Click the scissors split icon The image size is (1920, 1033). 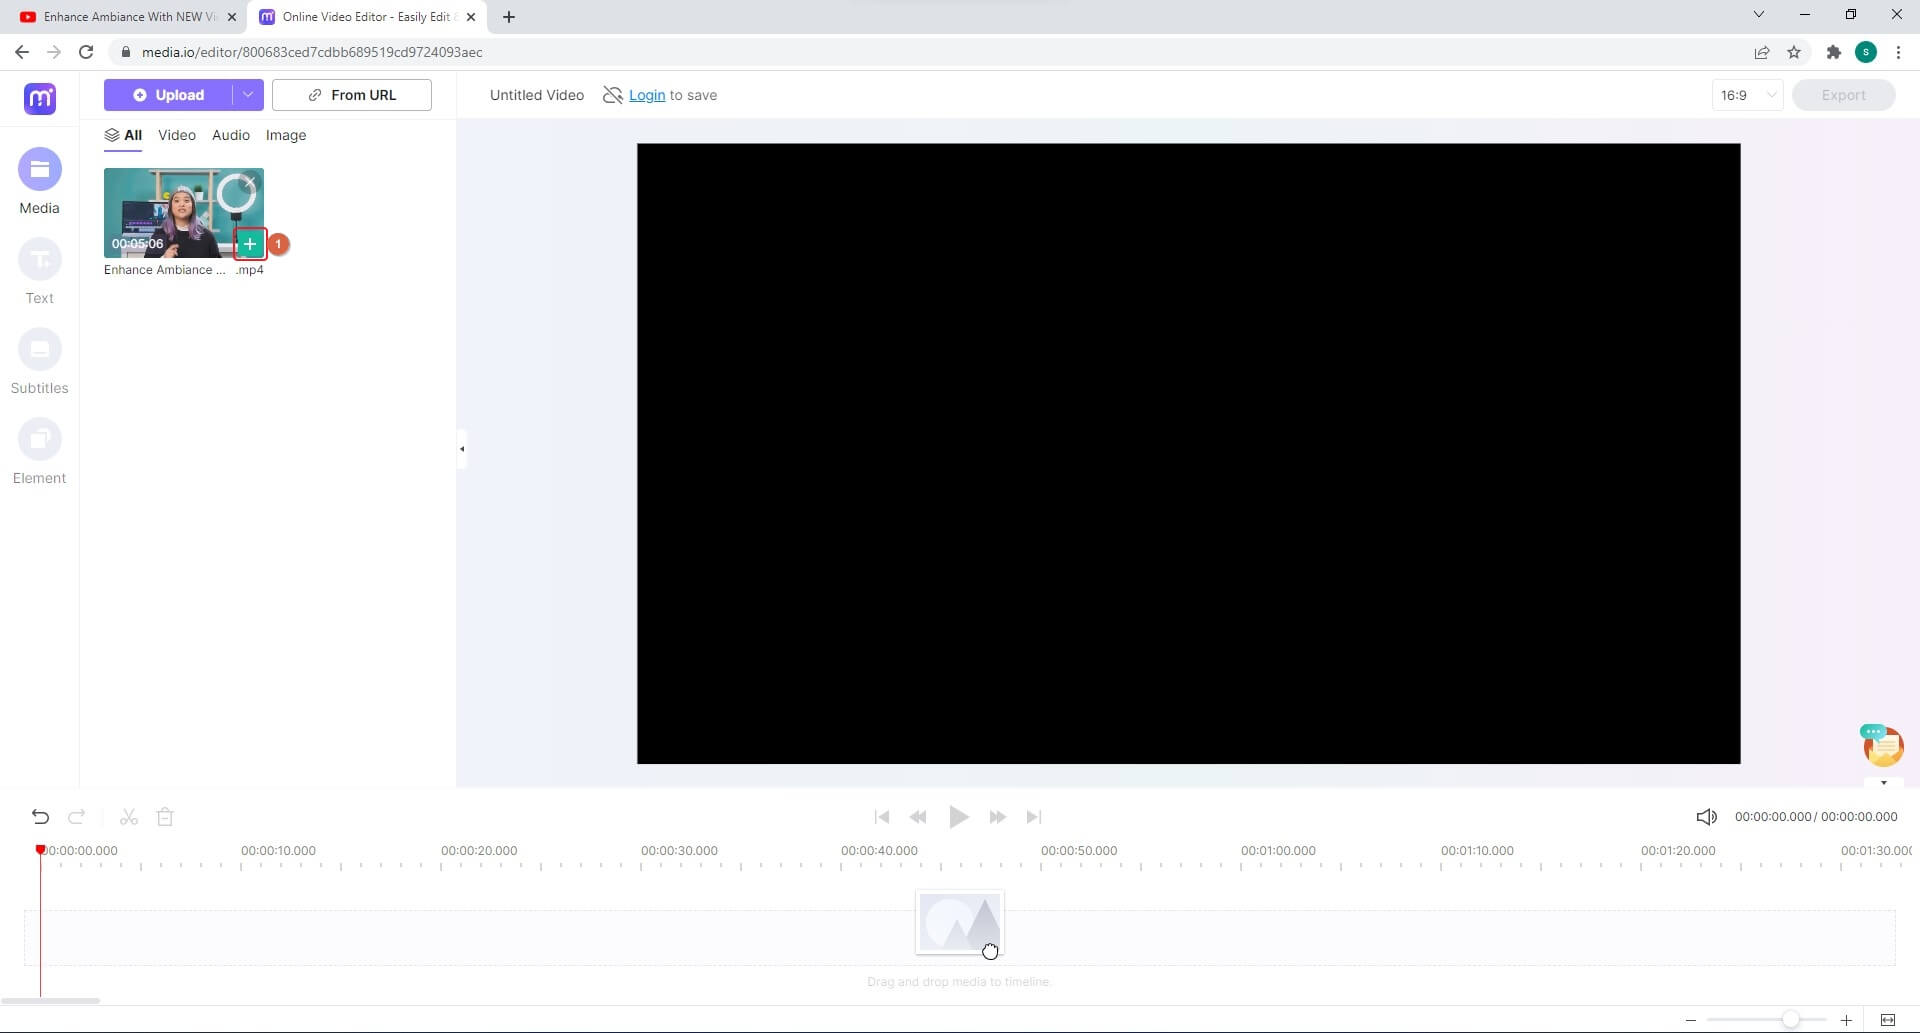pos(128,817)
